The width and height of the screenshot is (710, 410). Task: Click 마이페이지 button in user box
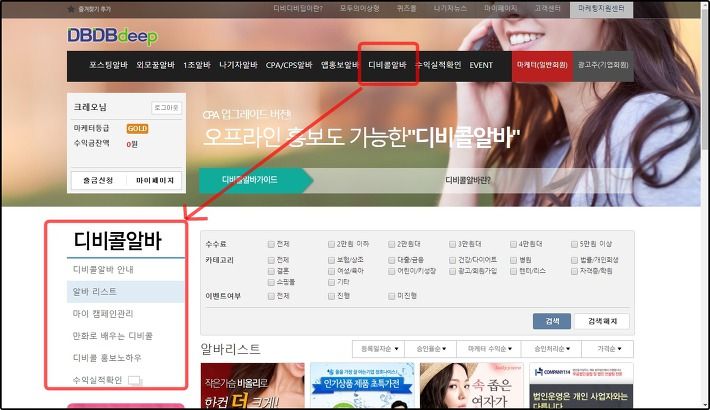[x=155, y=180]
